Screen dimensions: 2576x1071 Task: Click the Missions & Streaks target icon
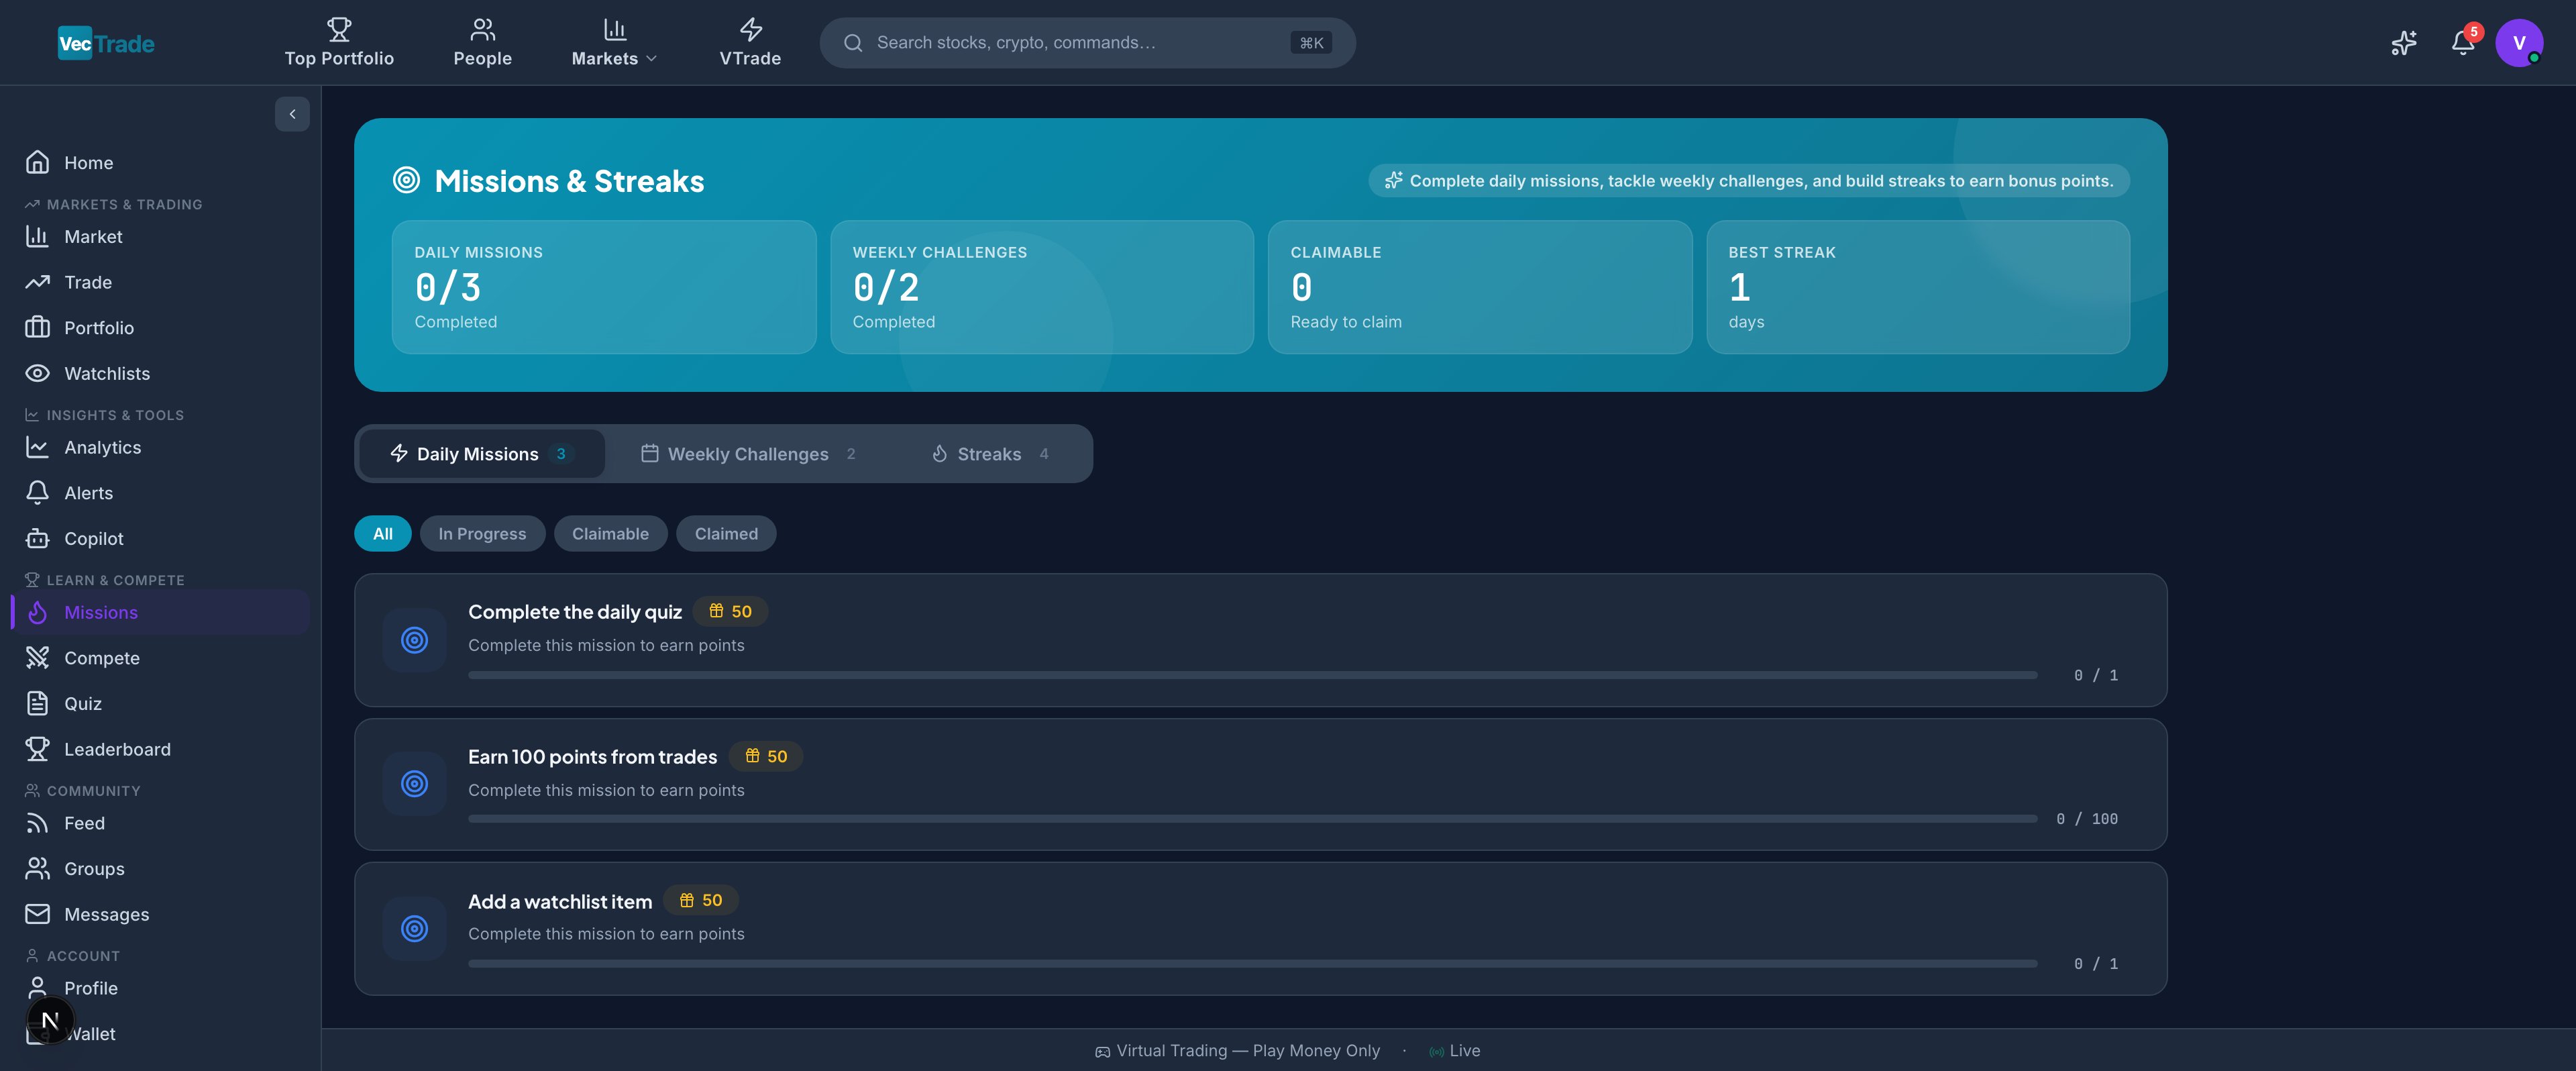pos(406,180)
